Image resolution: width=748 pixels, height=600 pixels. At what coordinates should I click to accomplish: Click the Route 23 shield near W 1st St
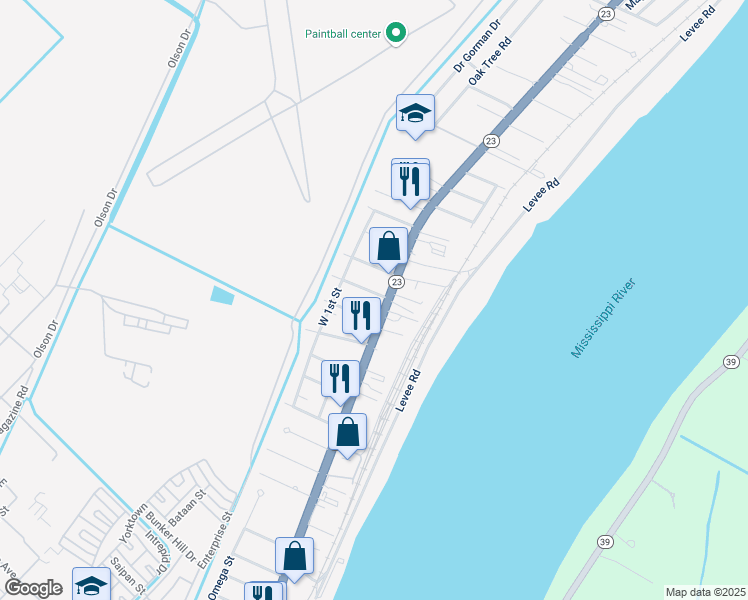point(396,282)
